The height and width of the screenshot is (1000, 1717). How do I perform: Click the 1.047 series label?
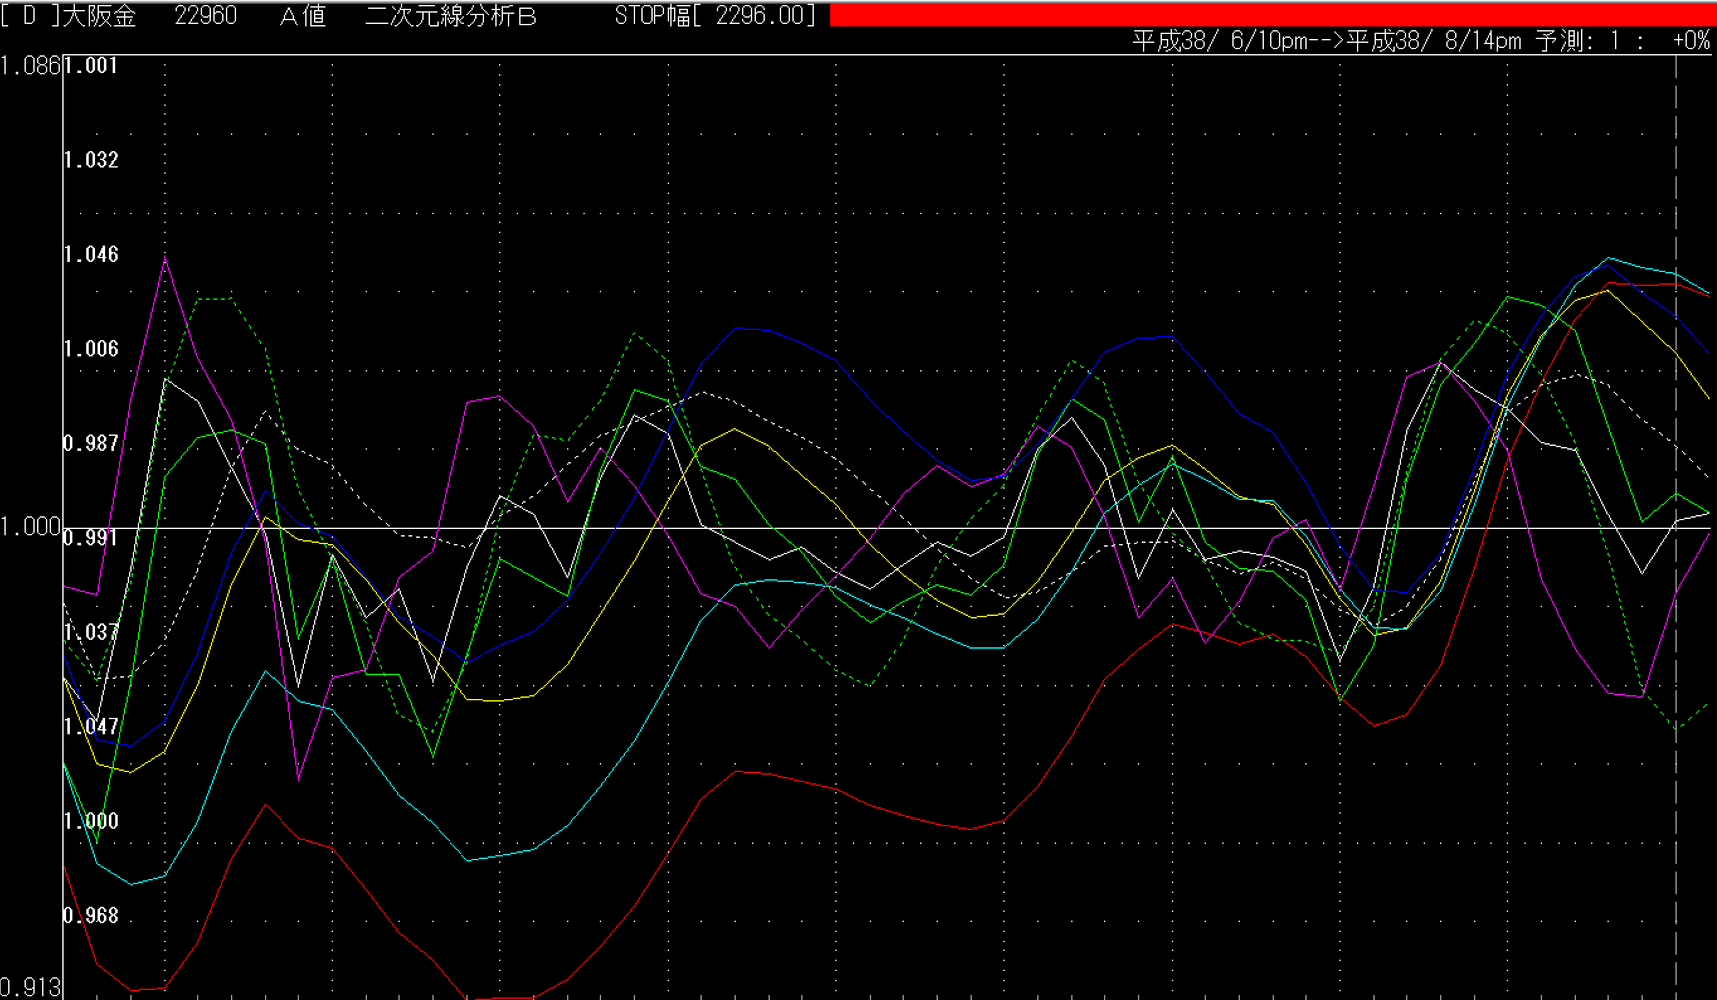coord(91,727)
